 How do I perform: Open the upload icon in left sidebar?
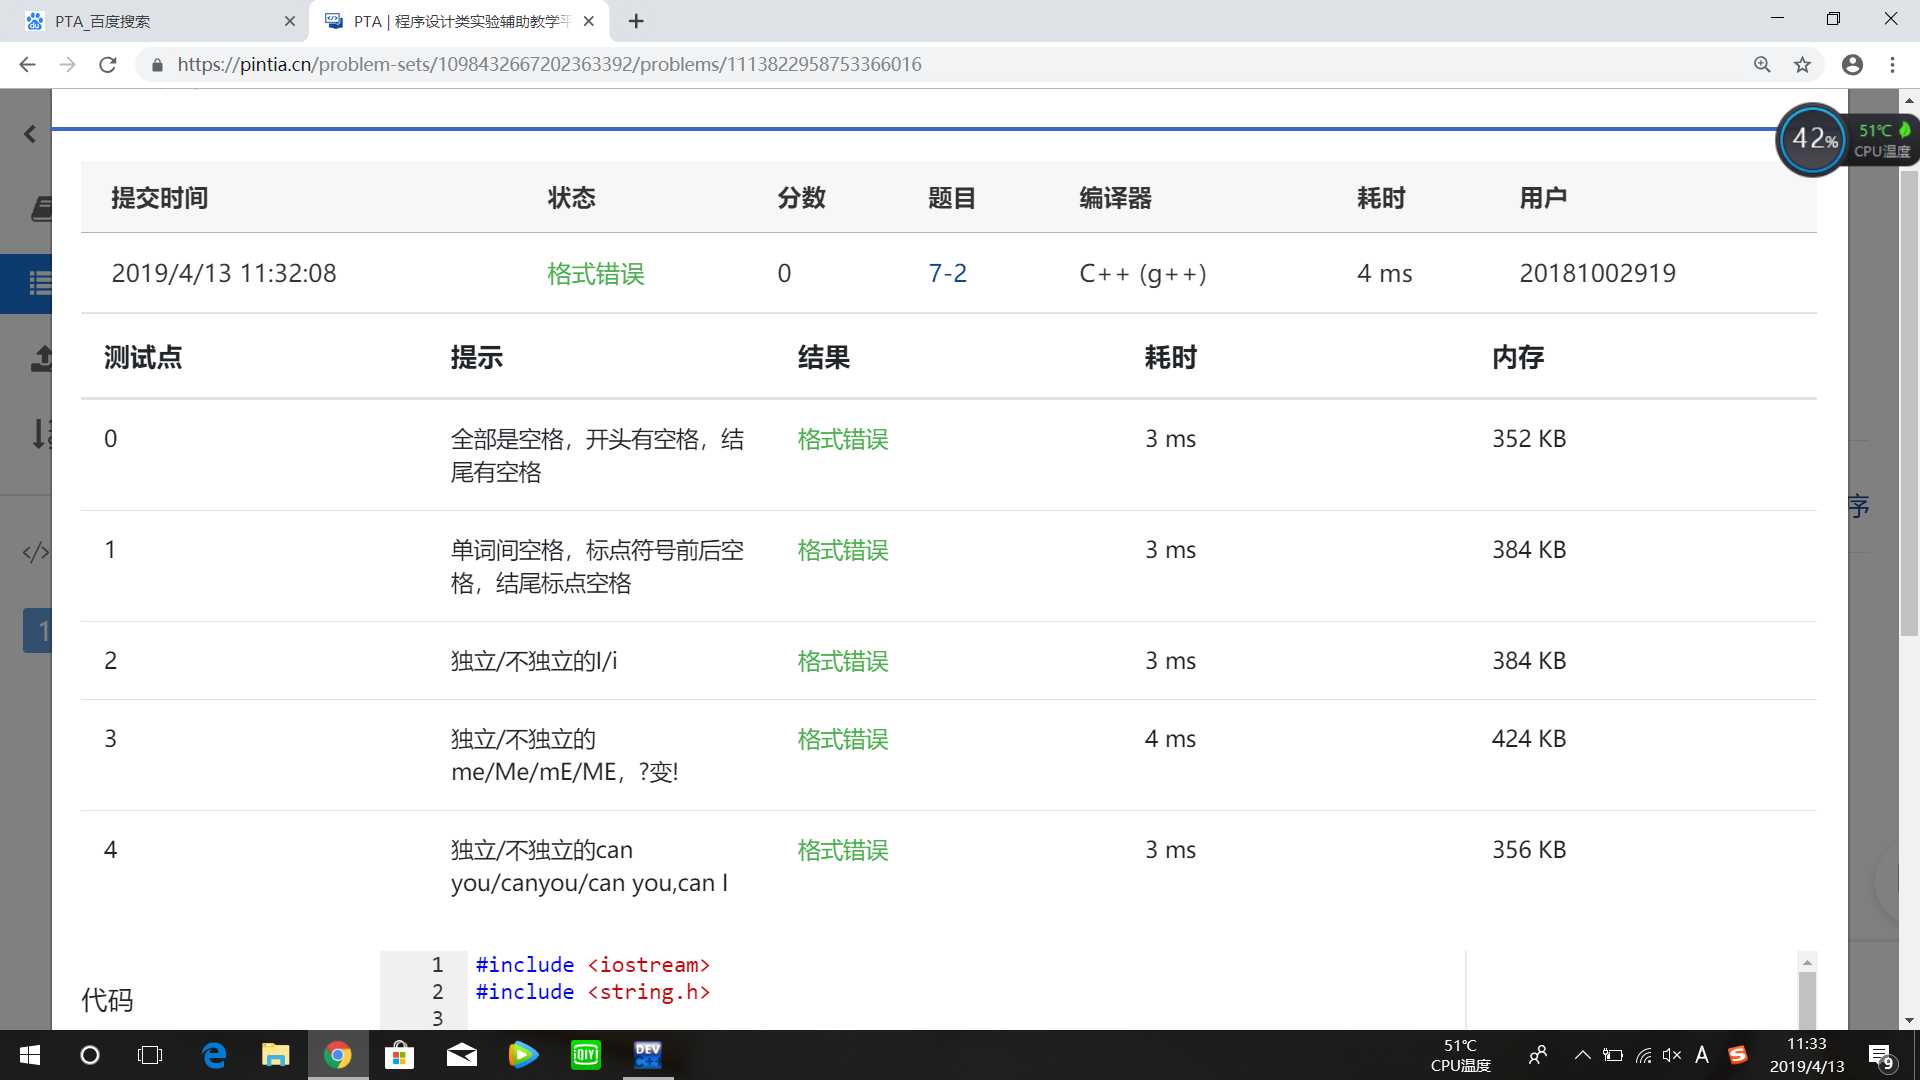coord(41,358)
